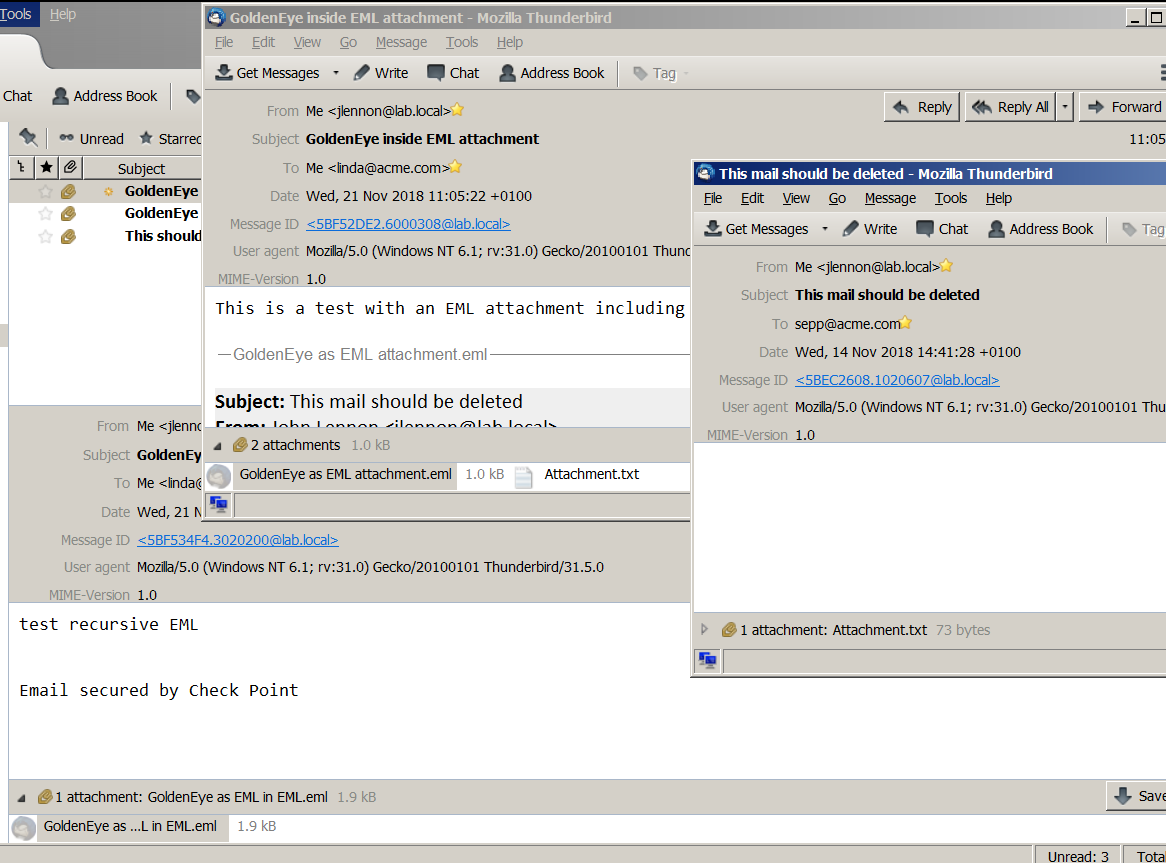Toggle star next to sender in 'This mail should be deleted' window
1166x863 pixels.
946,266
